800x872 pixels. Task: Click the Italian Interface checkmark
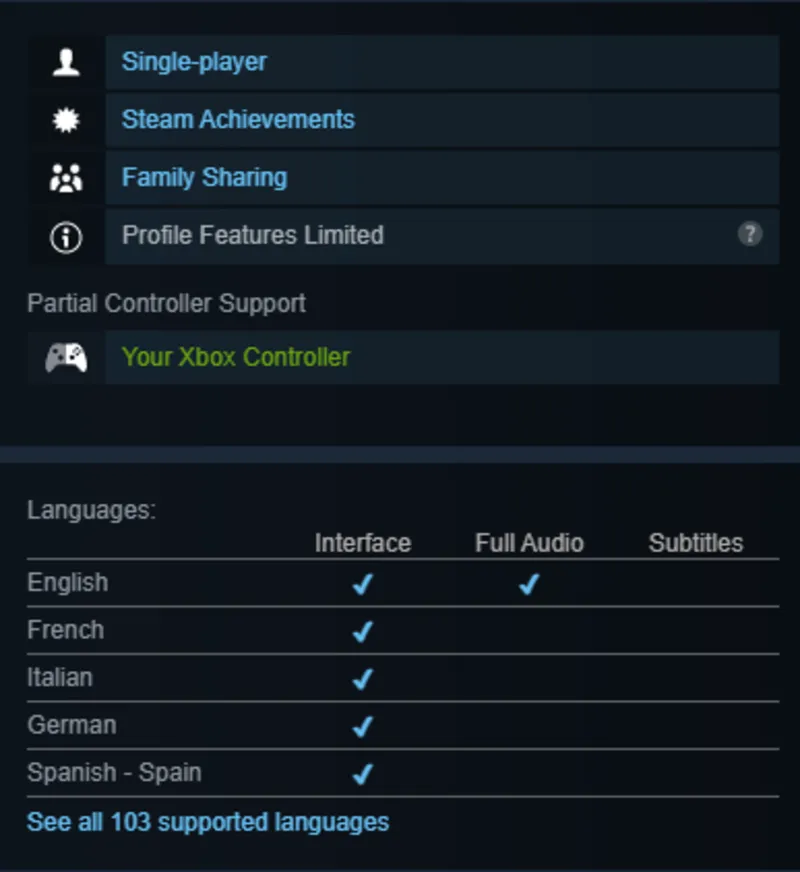[362, 679]
